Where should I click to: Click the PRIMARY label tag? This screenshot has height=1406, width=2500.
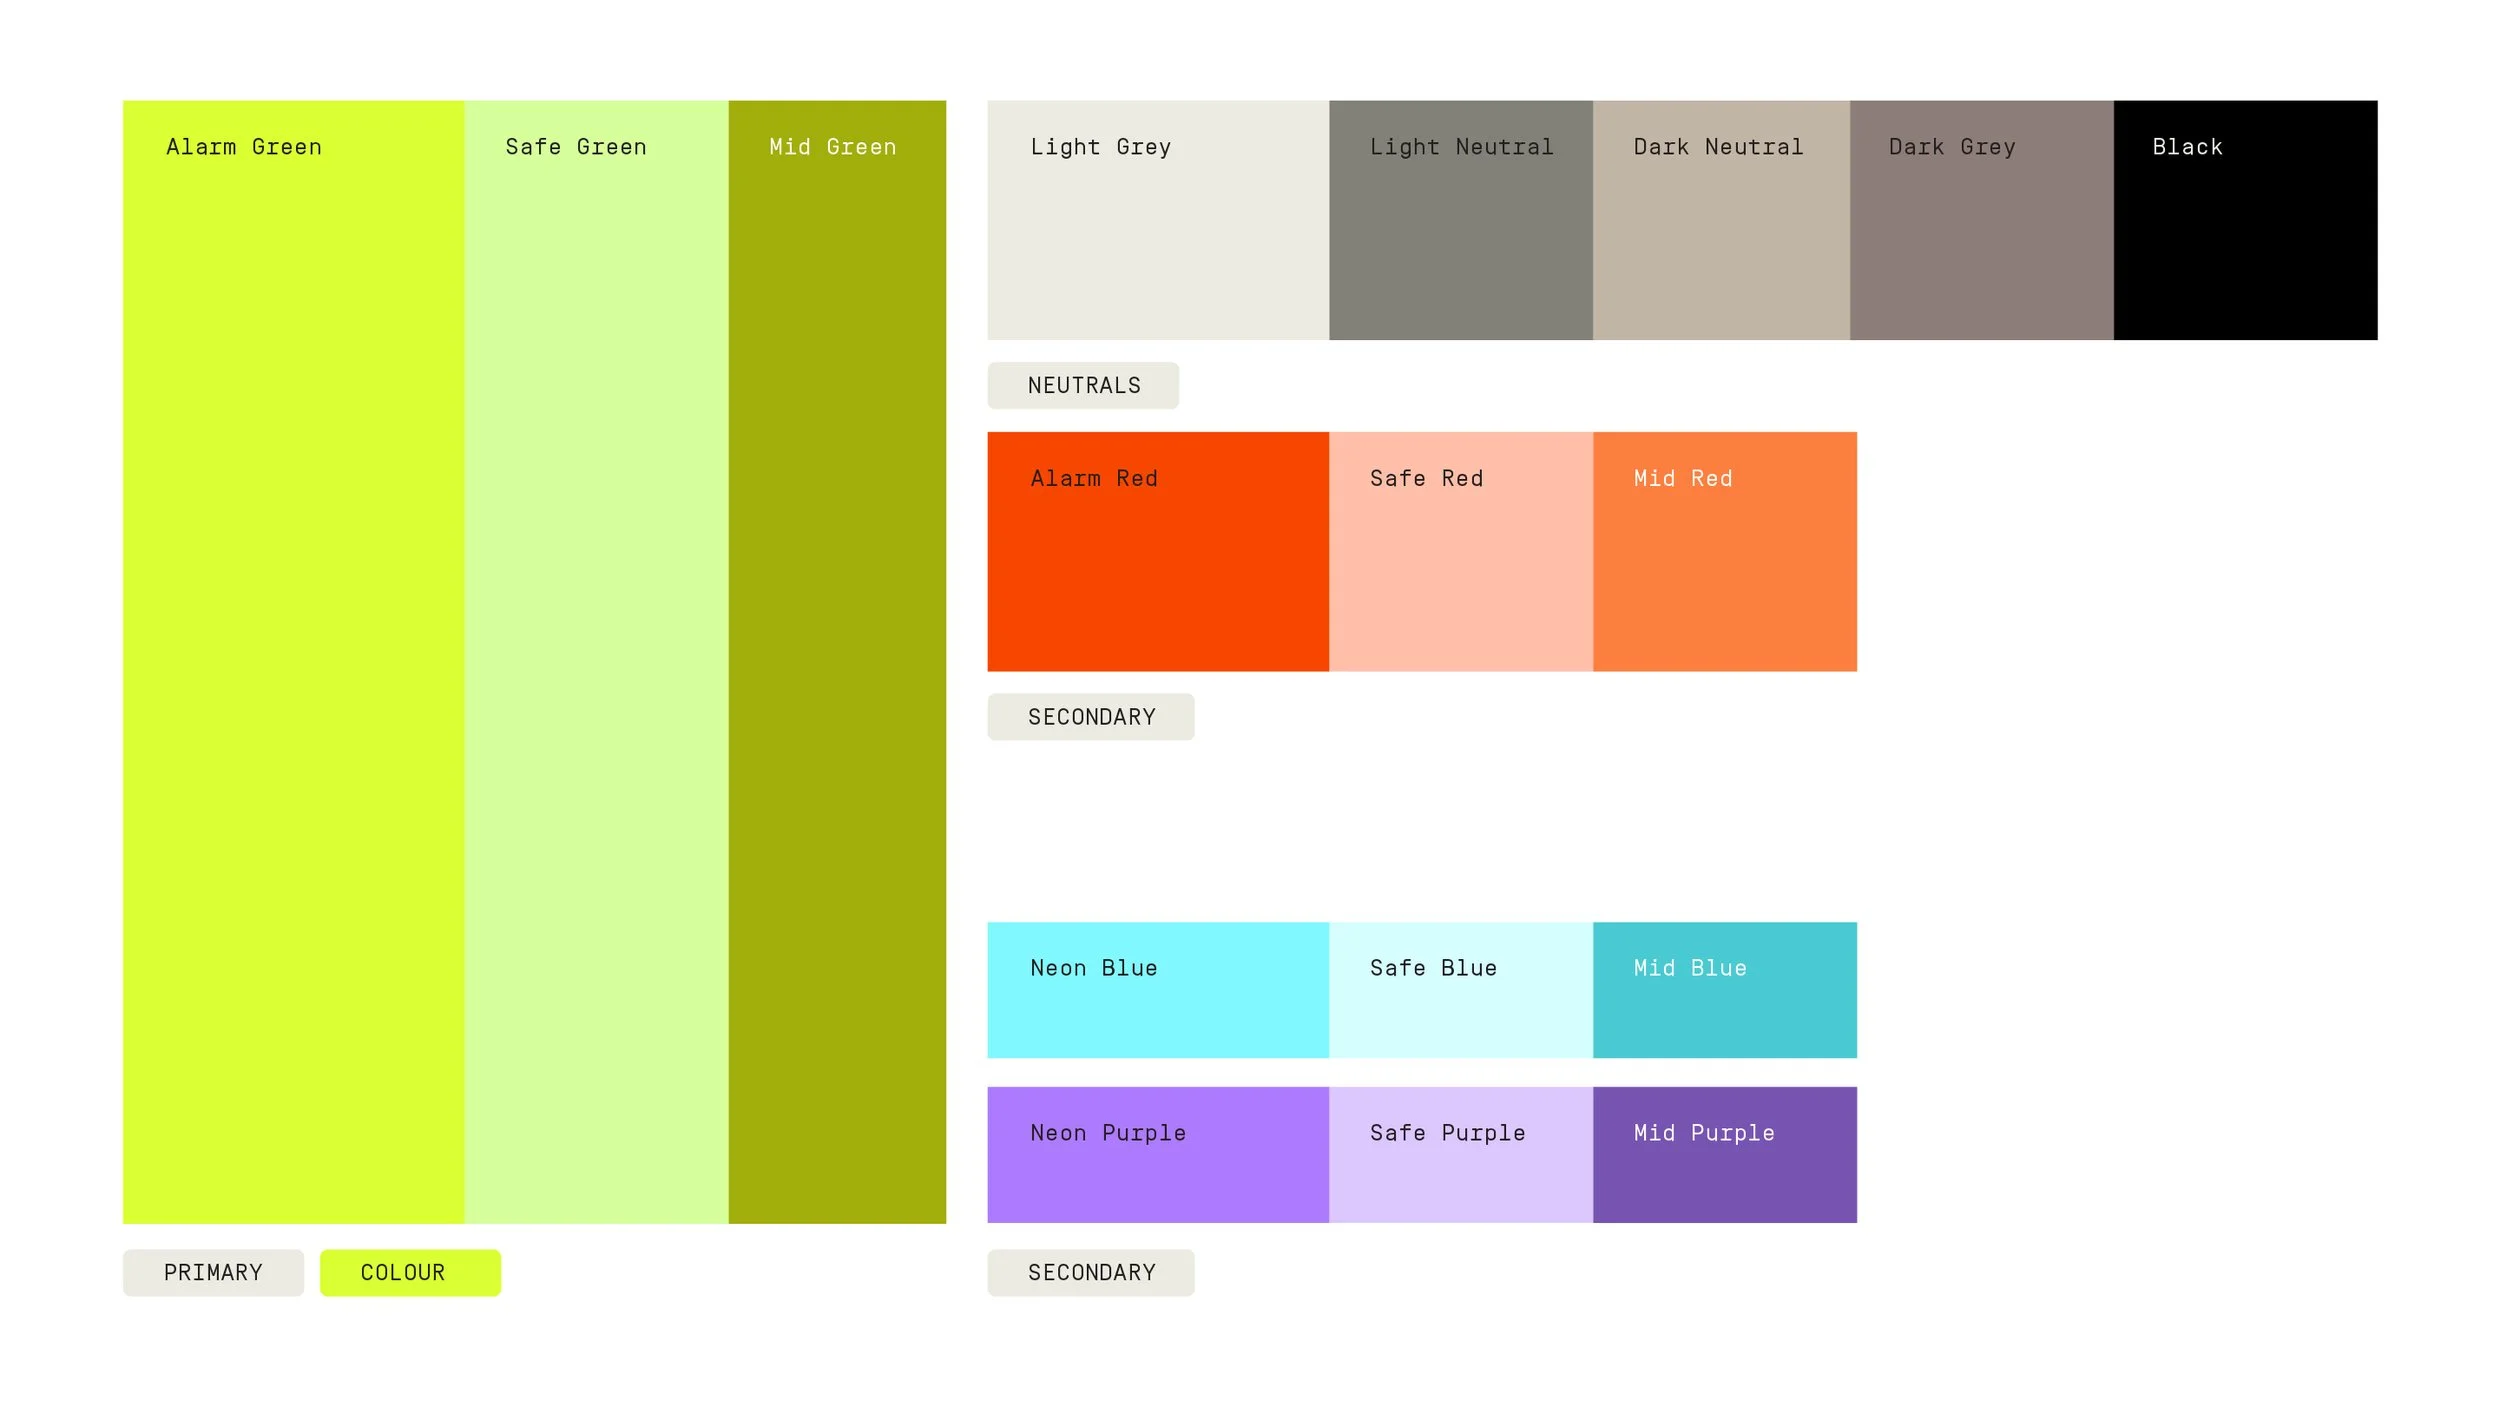point(213,1273)
